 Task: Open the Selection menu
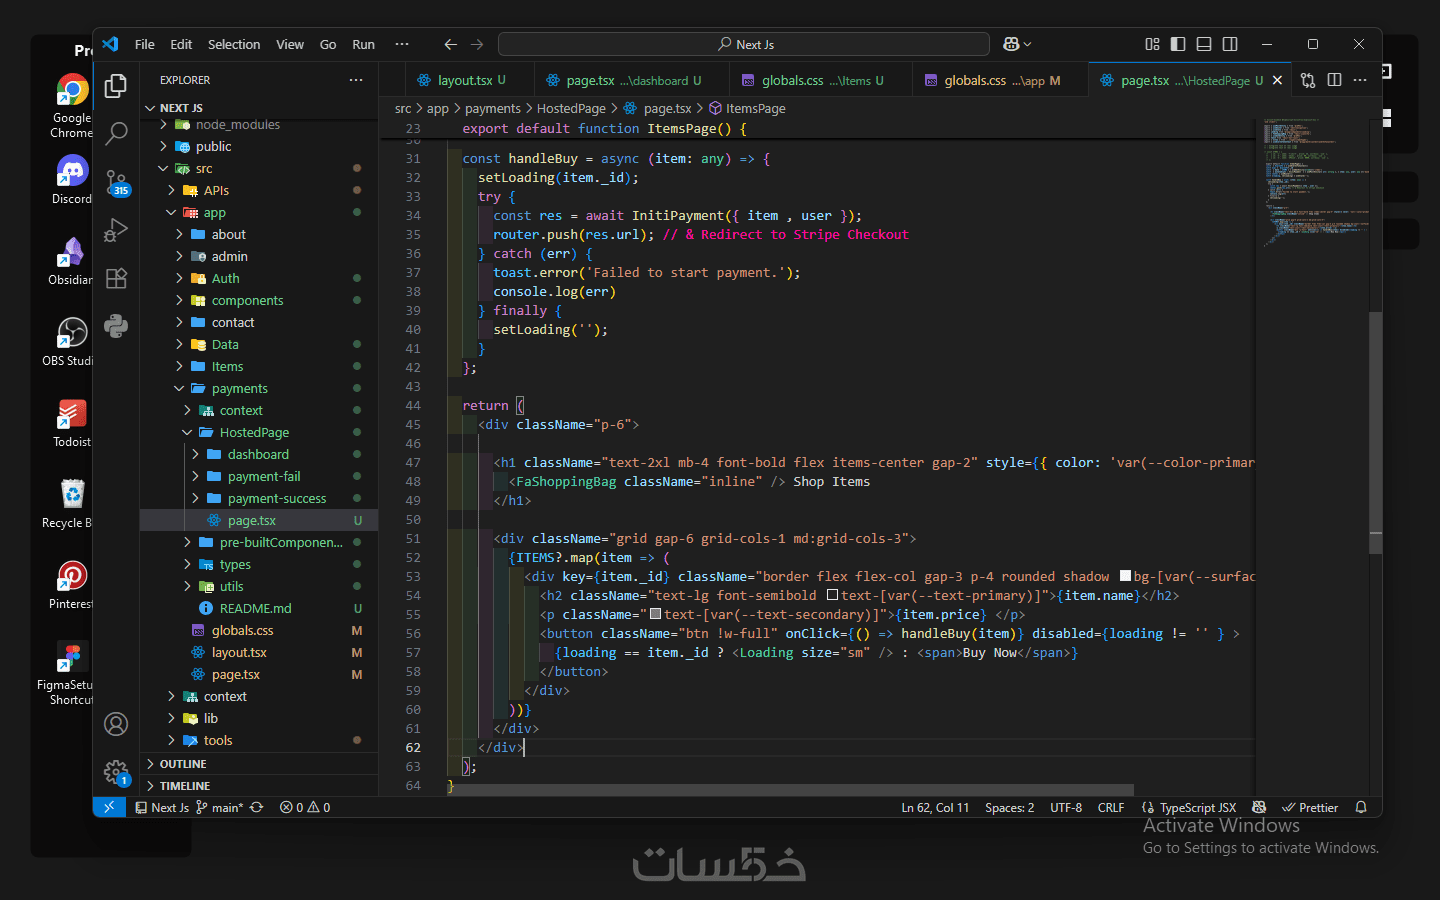(233, 44)
